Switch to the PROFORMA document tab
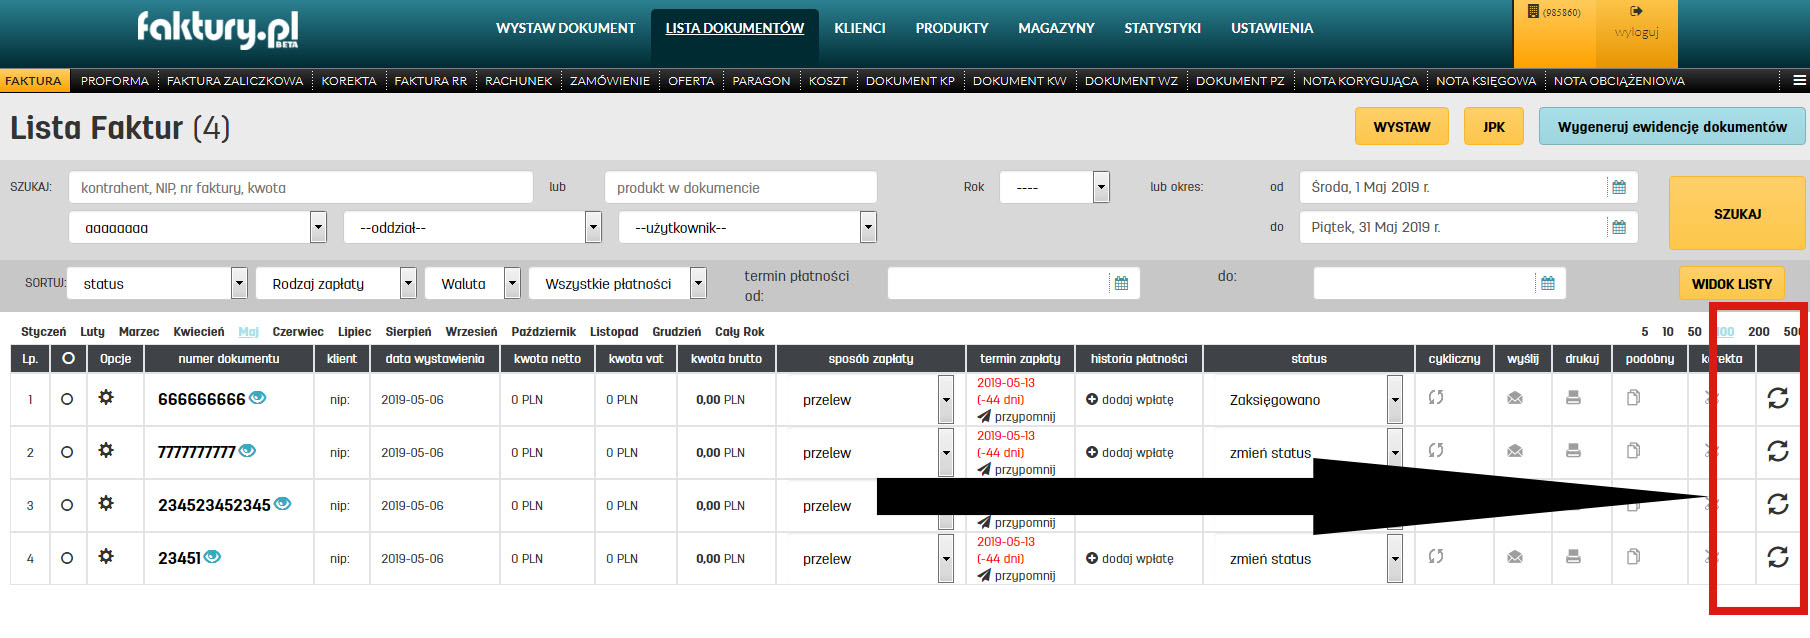Image resolution: width=1810 pixels, height=638 pixels. coord(114,81)
